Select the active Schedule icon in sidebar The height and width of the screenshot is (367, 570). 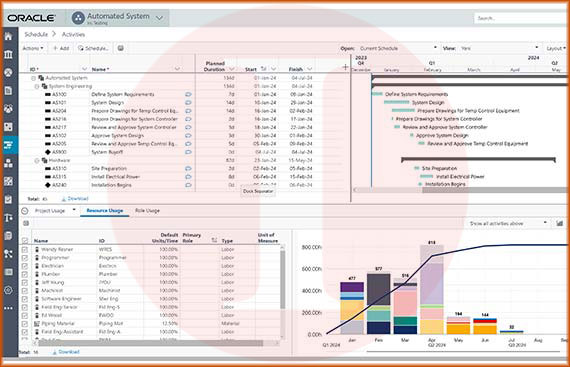(x=8, y=145)
